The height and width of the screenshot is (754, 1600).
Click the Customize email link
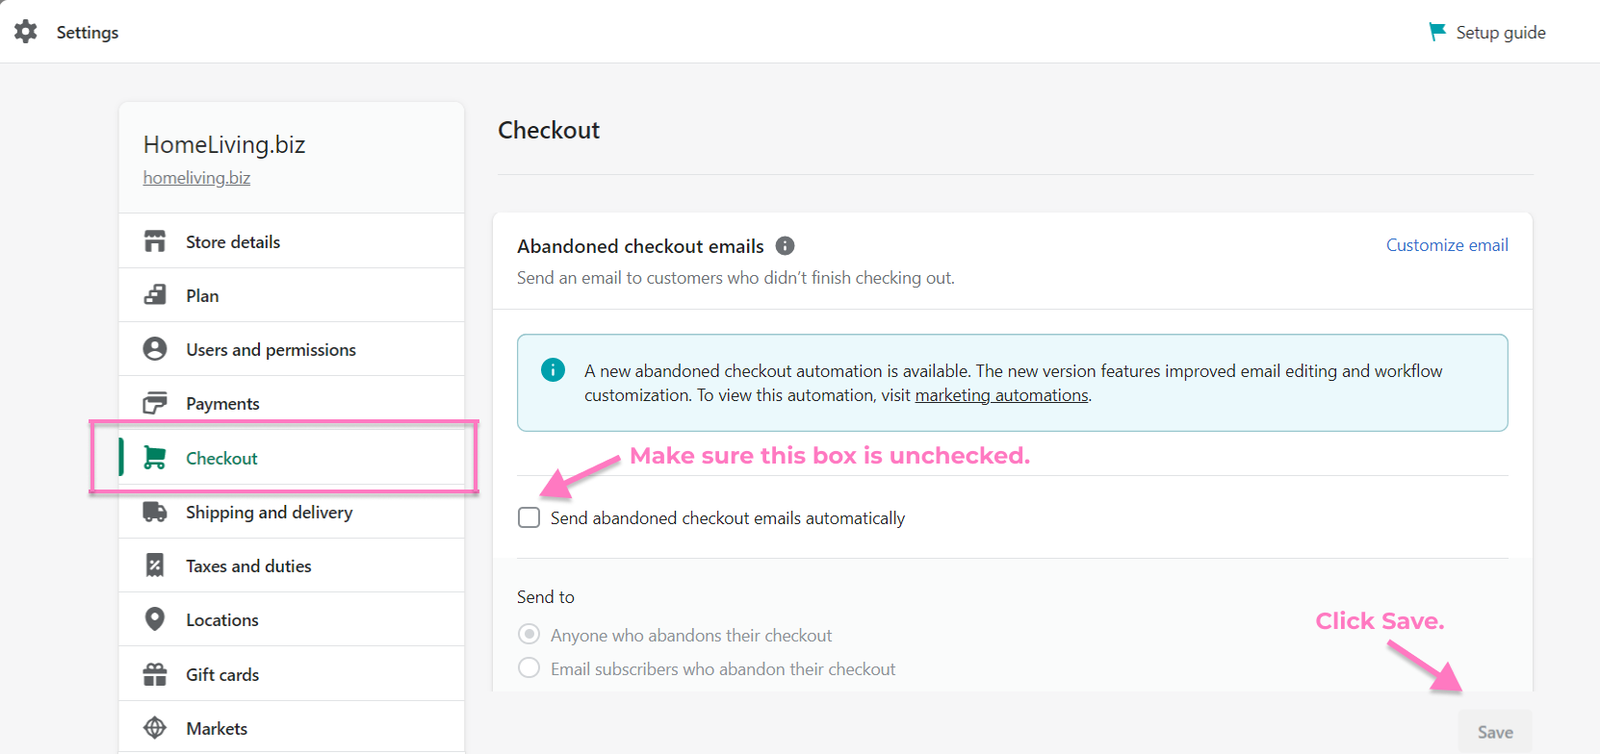point(1446,245)
